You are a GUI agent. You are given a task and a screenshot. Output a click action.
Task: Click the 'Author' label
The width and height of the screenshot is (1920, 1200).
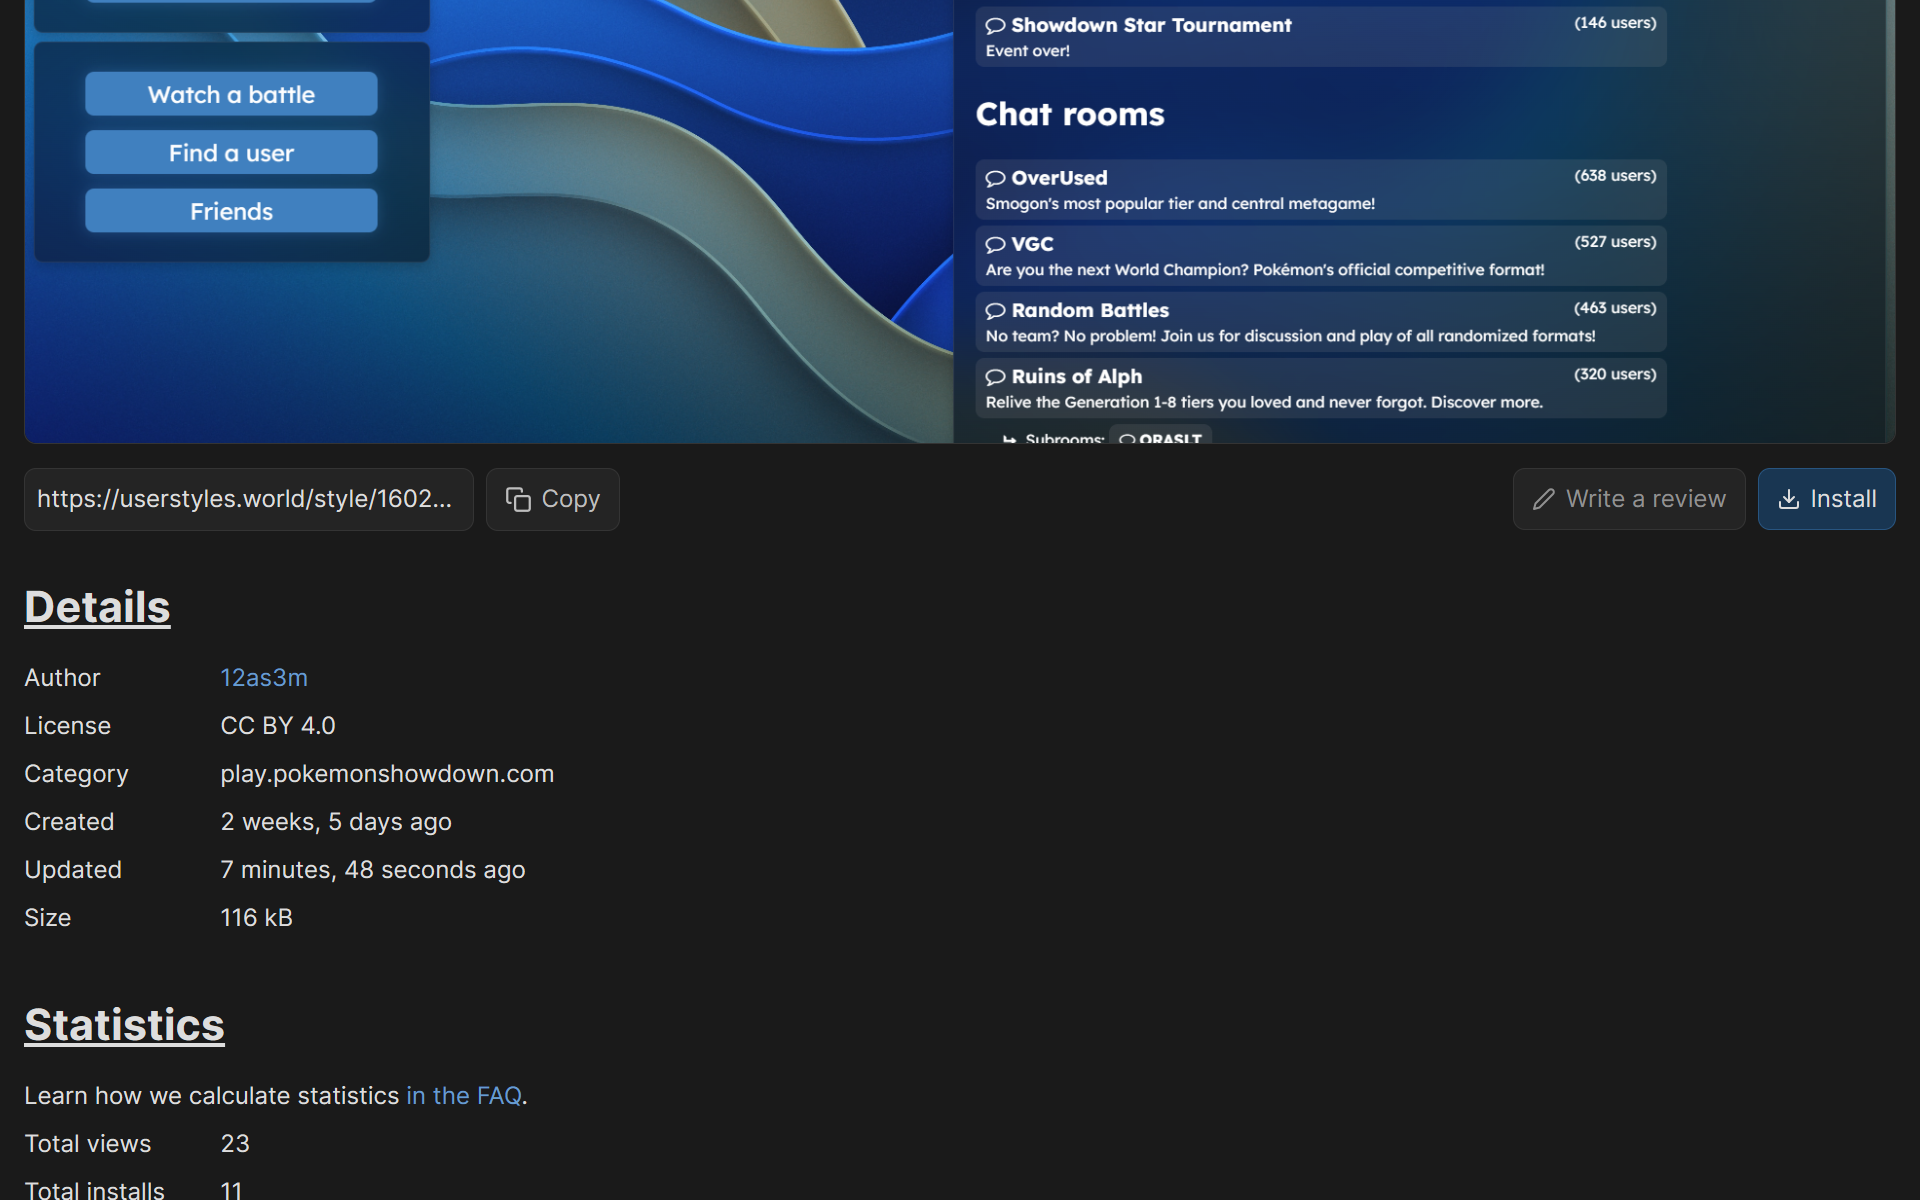(x=62, y=678)
